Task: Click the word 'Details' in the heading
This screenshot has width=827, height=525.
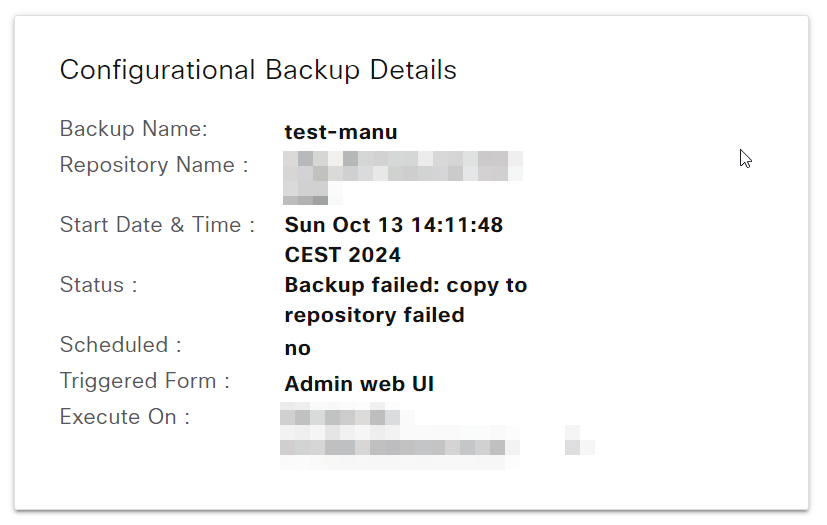Action: pos(414,70)
